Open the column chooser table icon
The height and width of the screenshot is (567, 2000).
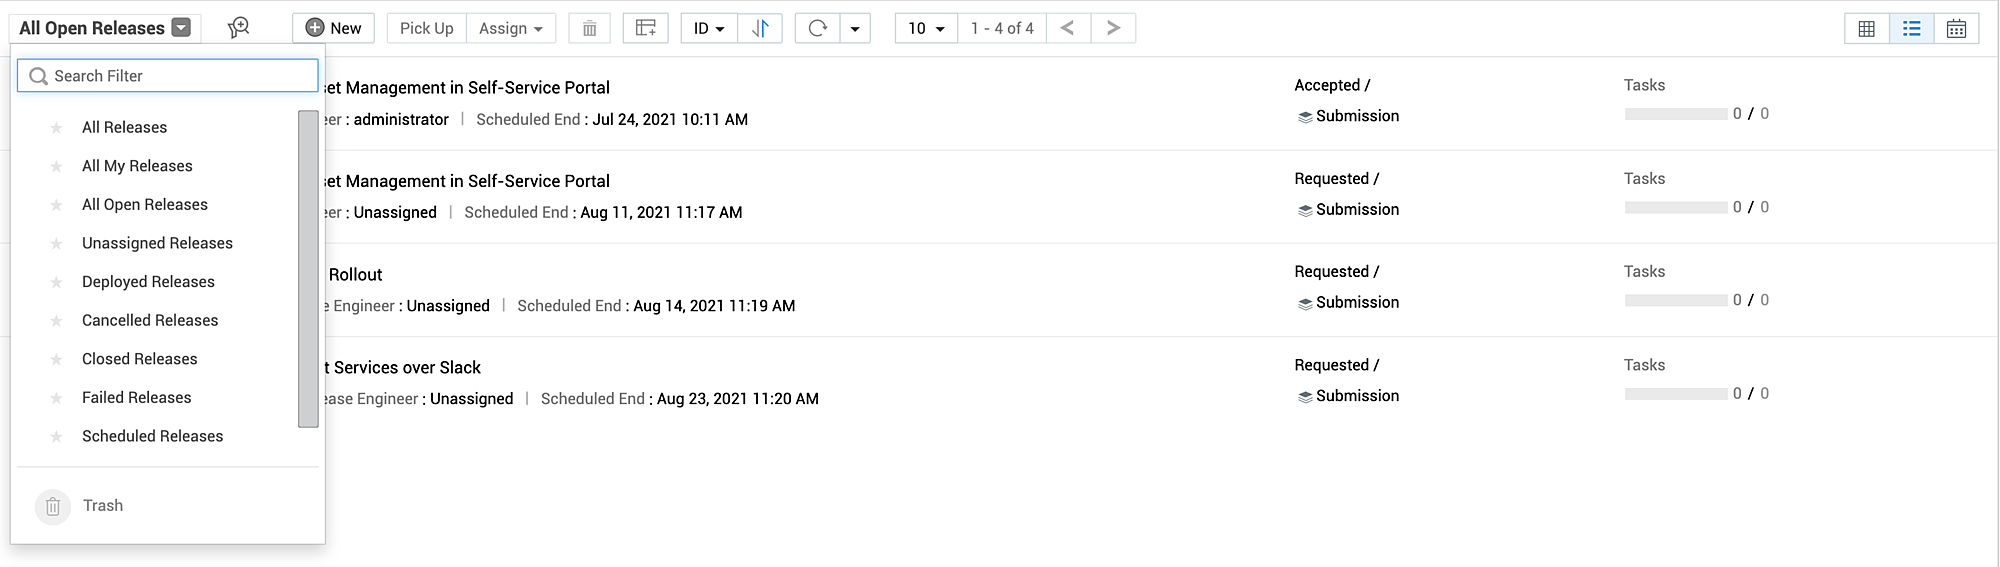[x=646, y=28]
